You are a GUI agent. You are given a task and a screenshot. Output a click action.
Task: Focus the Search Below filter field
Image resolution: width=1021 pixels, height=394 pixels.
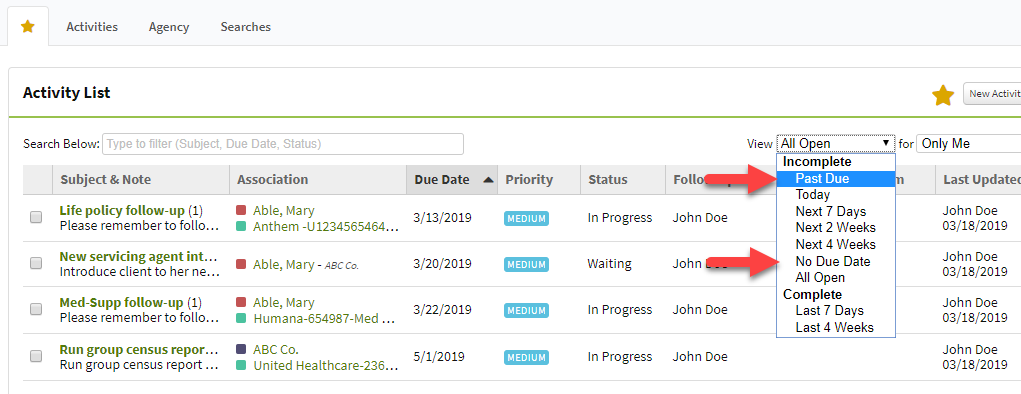[x=283, y=144]
